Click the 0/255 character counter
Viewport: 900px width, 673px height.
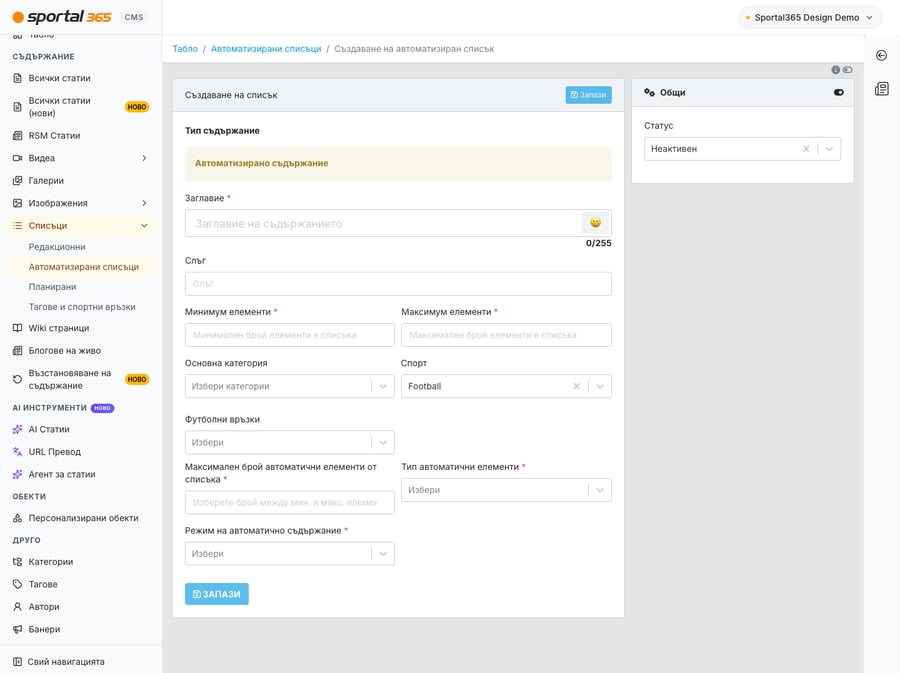(598, 243)
